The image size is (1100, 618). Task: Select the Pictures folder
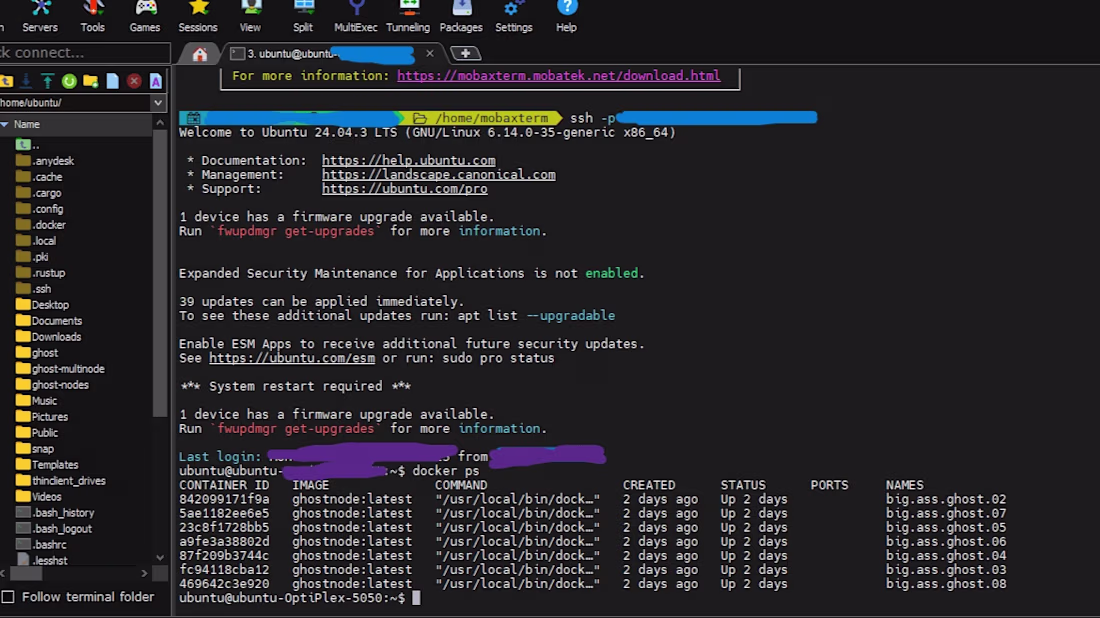point(42,417)
